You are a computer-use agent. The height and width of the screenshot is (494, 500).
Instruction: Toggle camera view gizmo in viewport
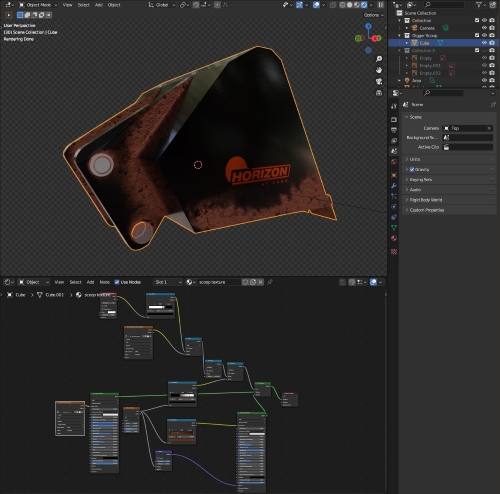click(379, 82)
